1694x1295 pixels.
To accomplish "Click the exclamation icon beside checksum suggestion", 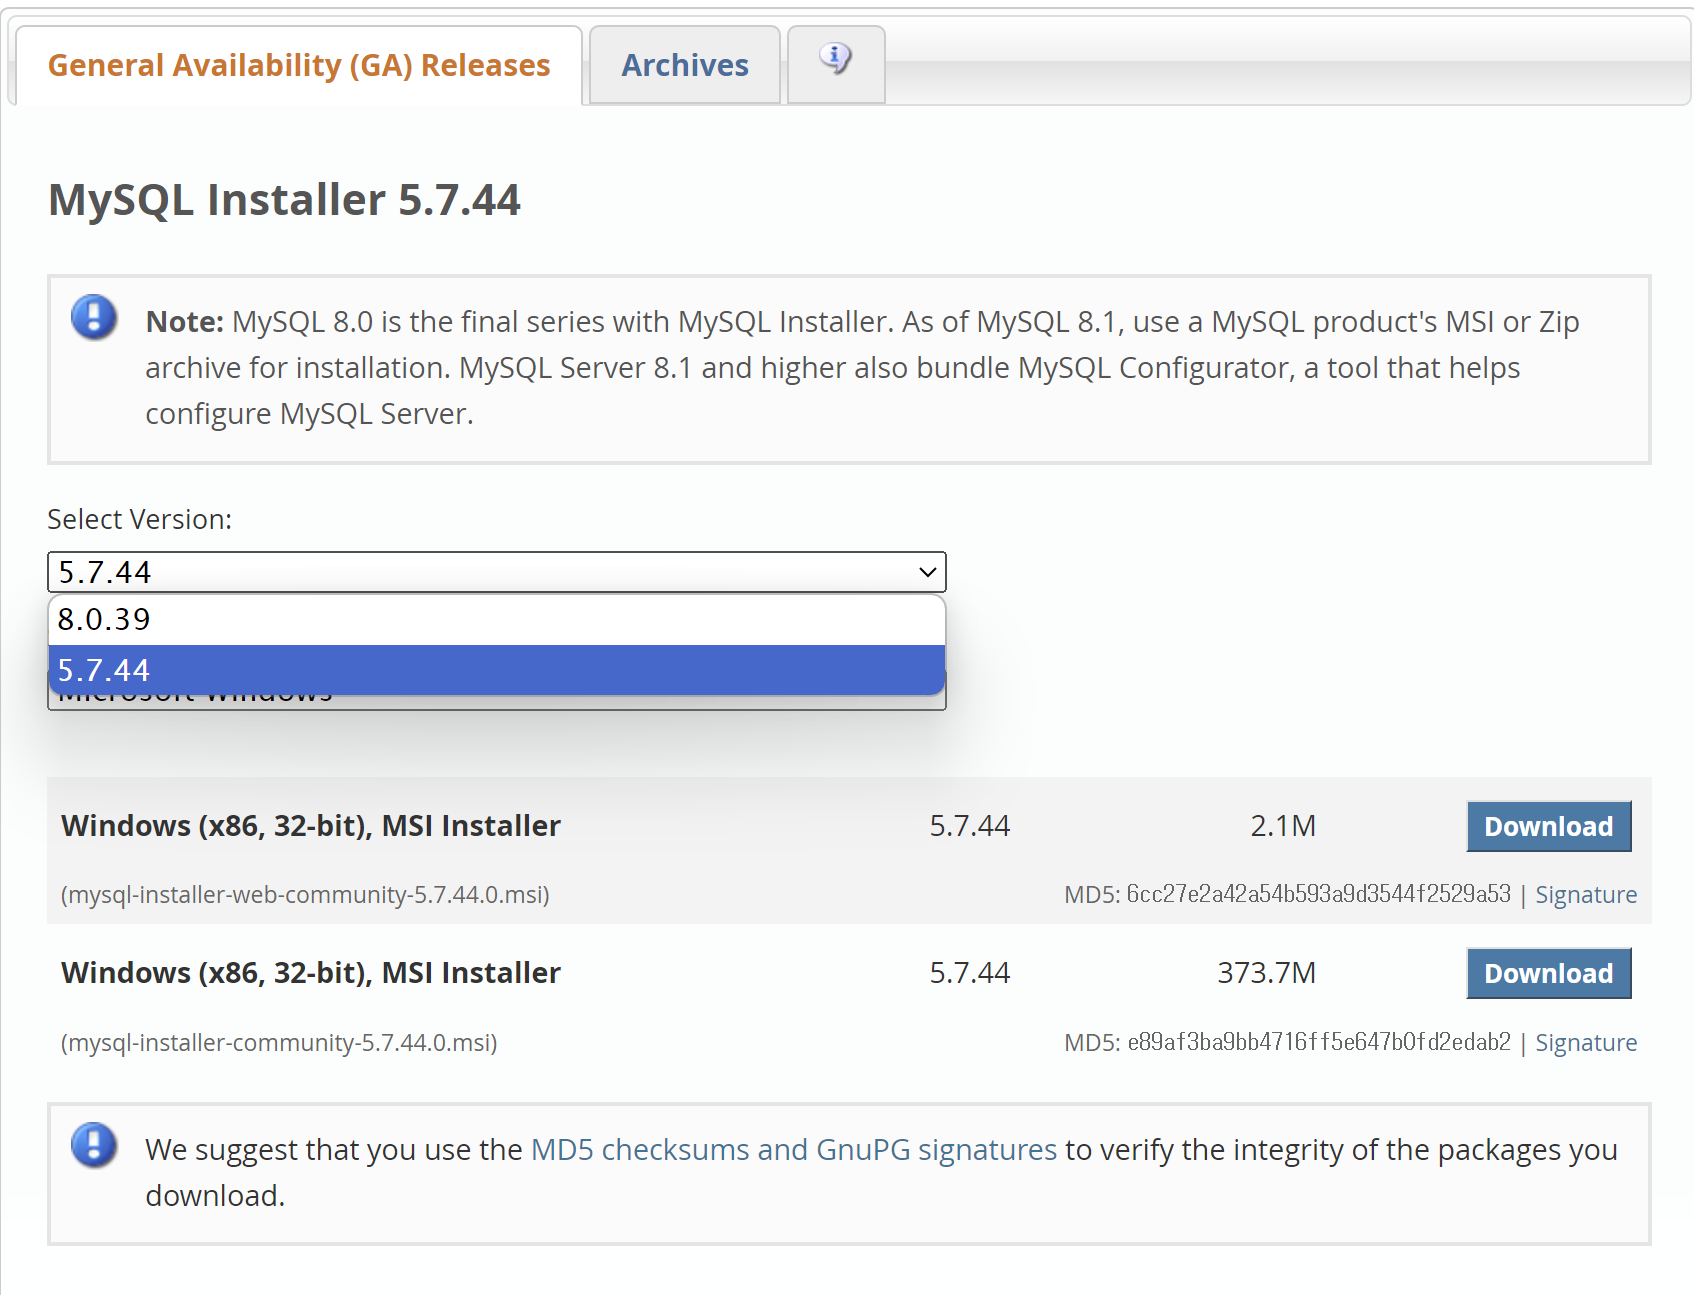I will click(94, 1146).
